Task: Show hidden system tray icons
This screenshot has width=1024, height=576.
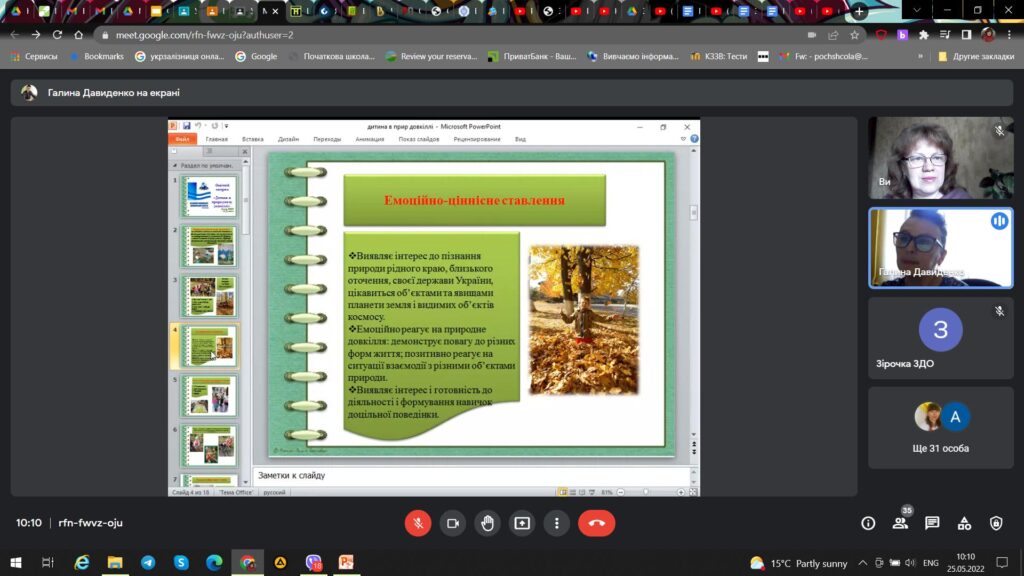Action: 863,562
